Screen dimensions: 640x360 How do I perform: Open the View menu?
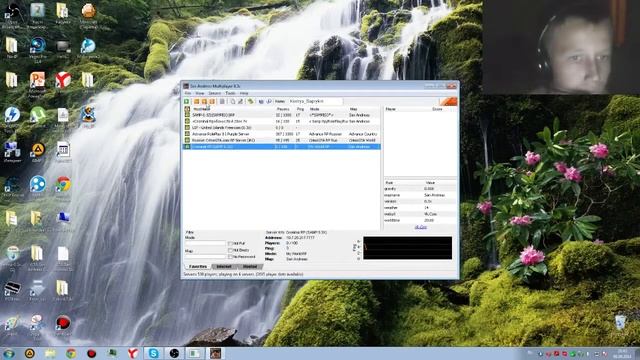(x=200, y=93)
